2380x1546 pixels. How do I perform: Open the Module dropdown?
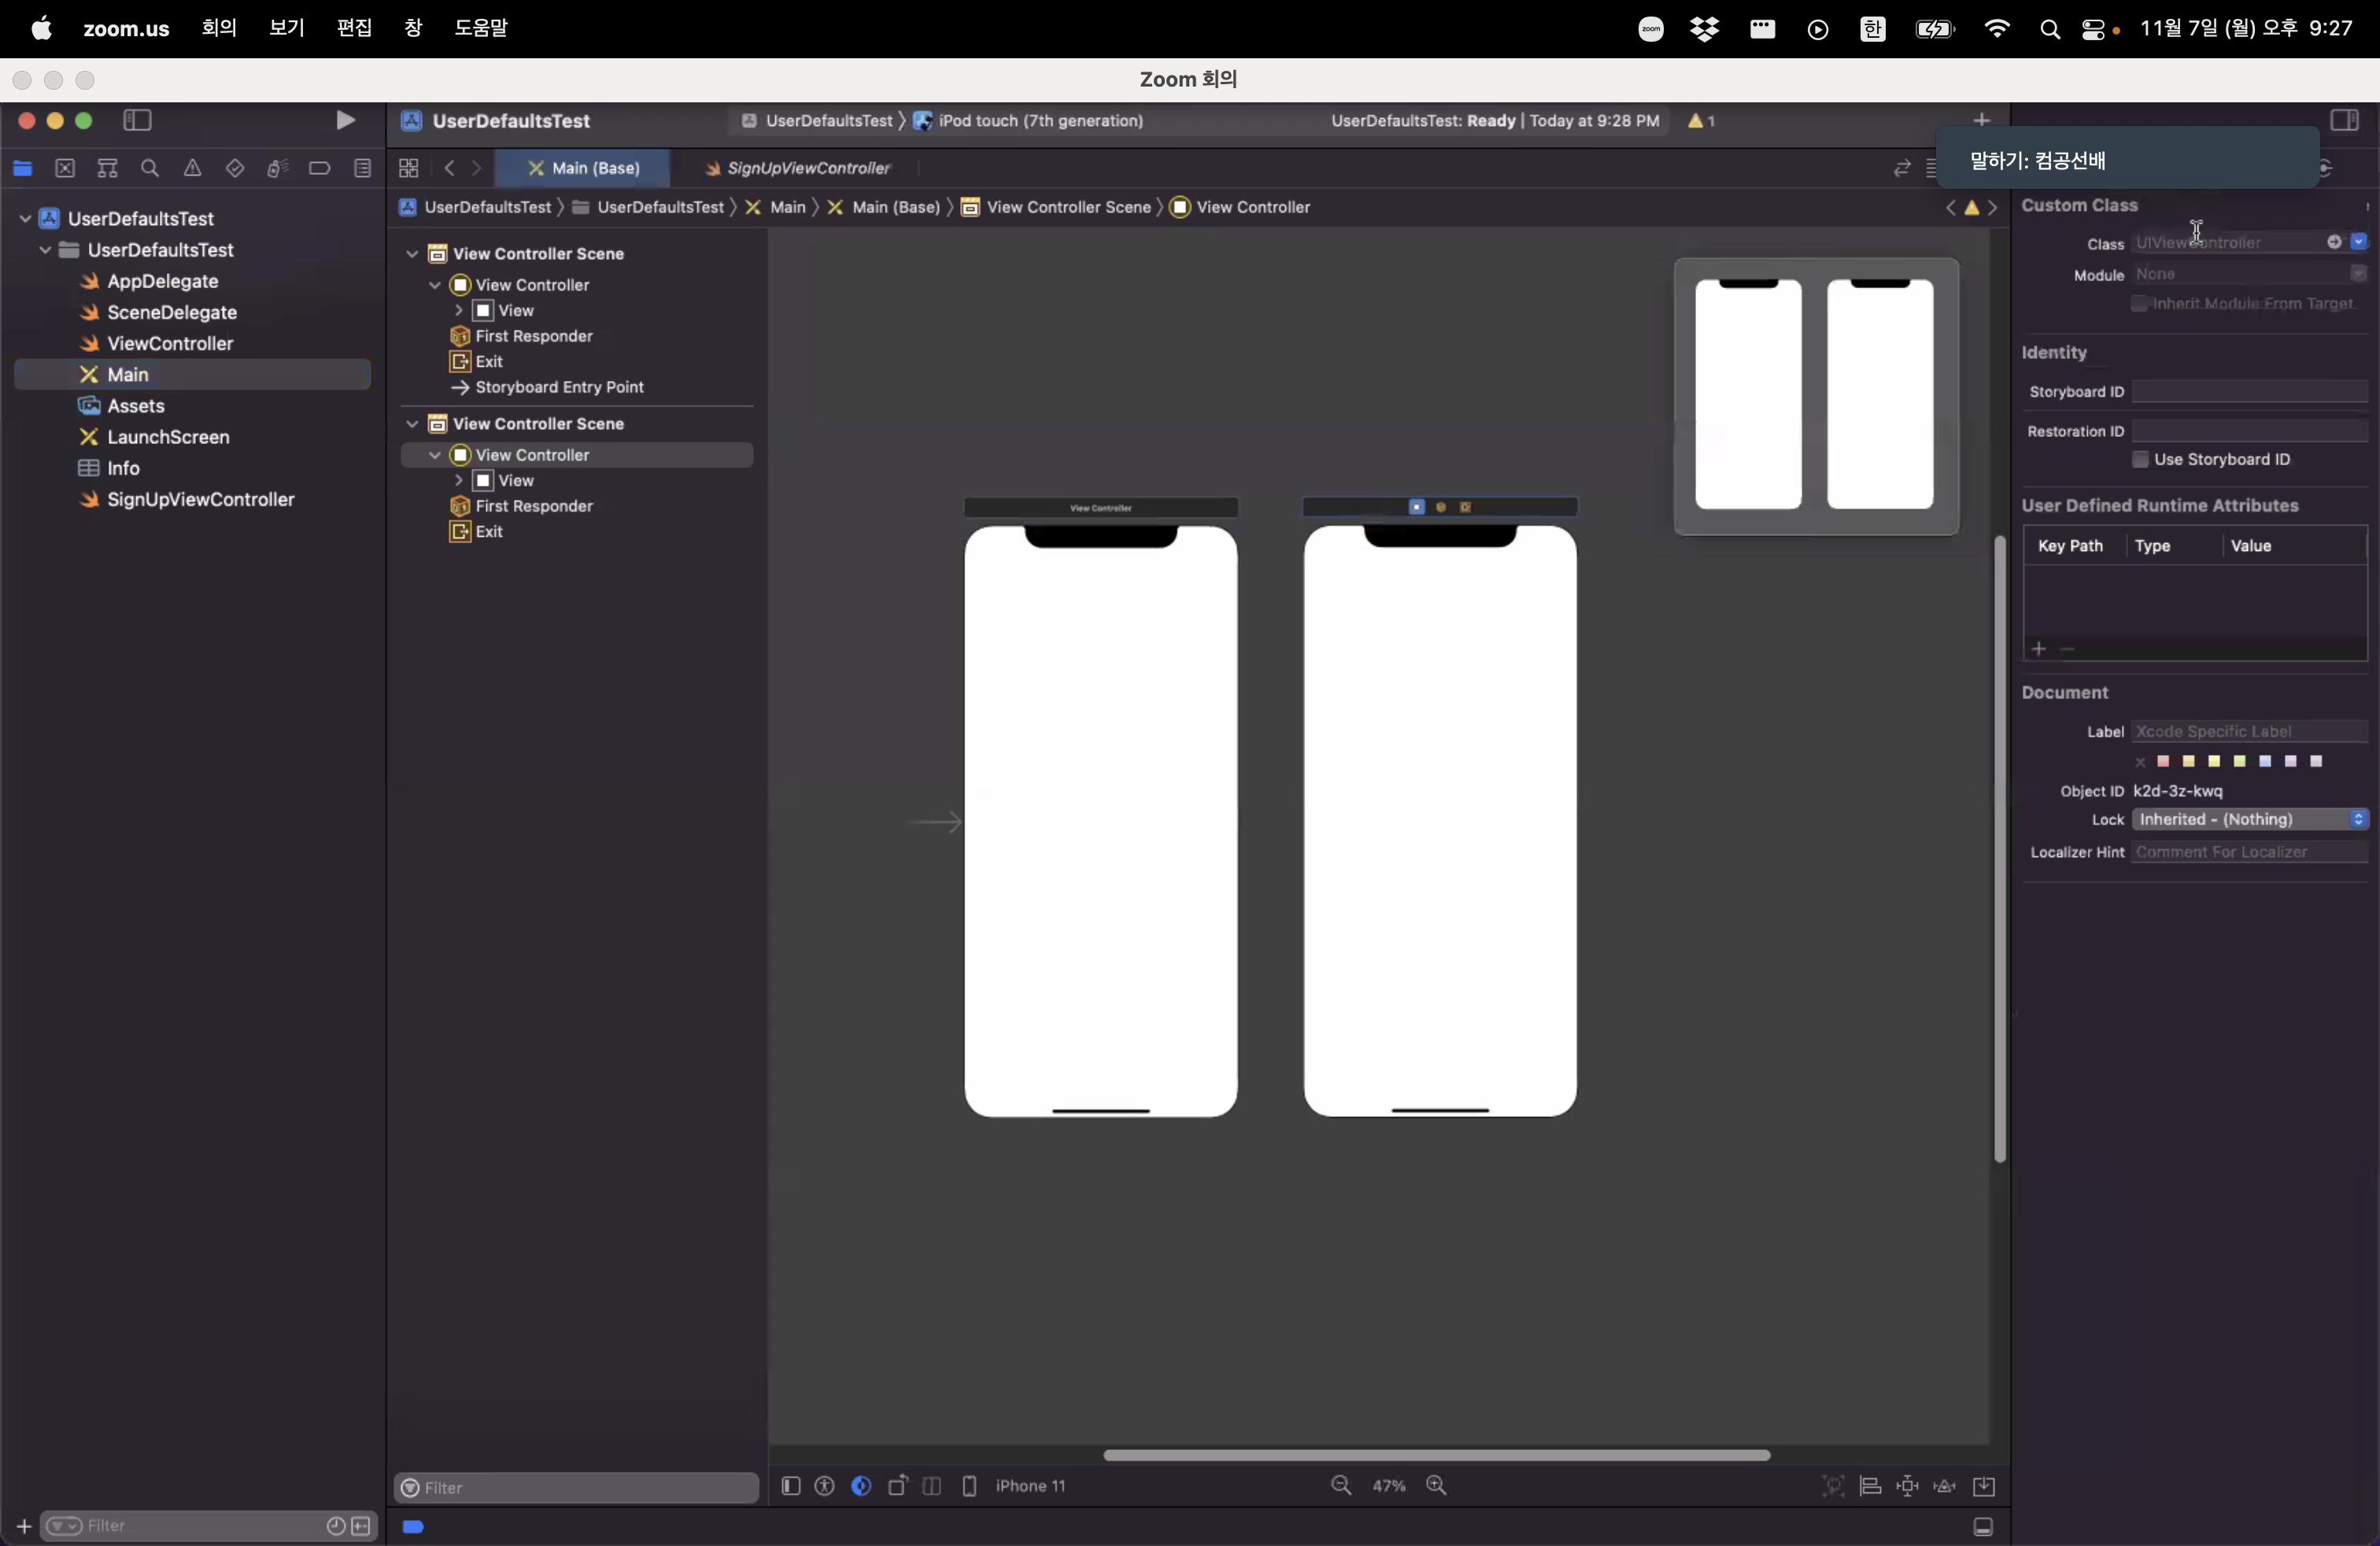(x=2359, y=274)
